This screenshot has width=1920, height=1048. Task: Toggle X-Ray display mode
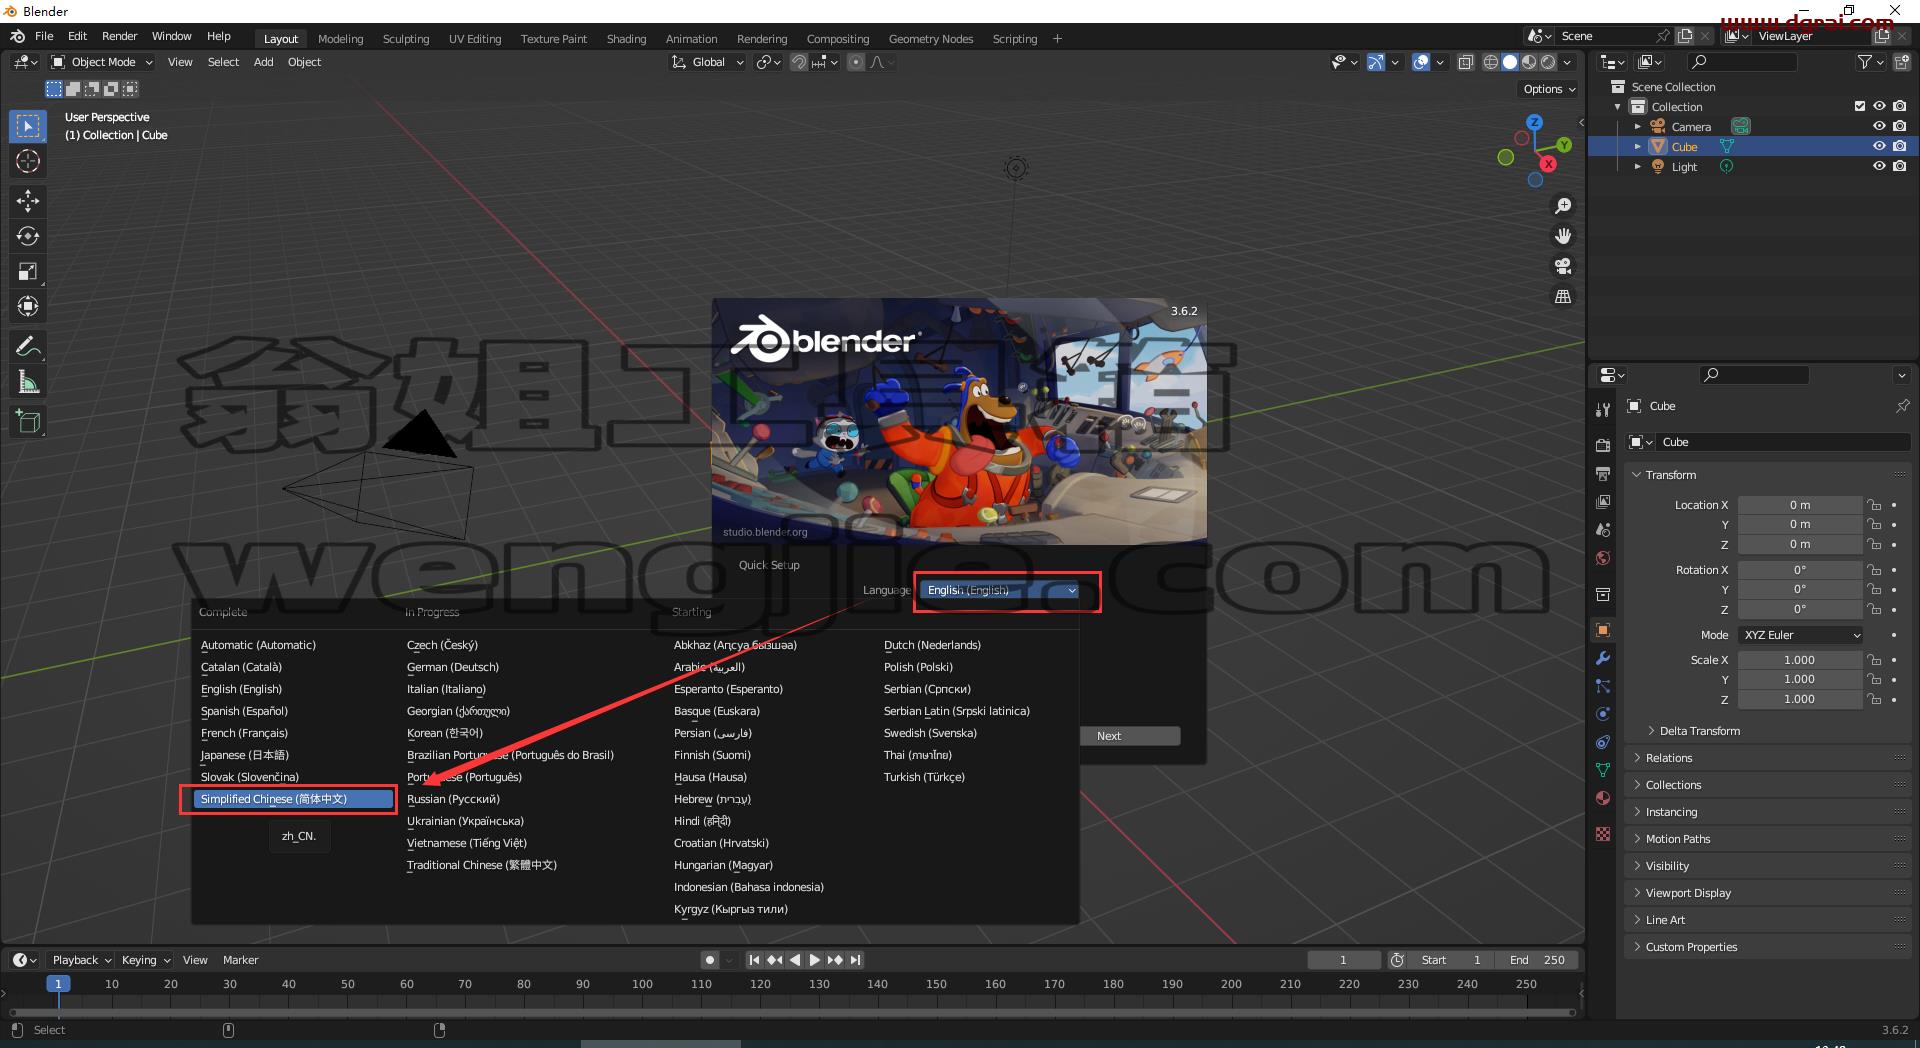(1465, 62)
